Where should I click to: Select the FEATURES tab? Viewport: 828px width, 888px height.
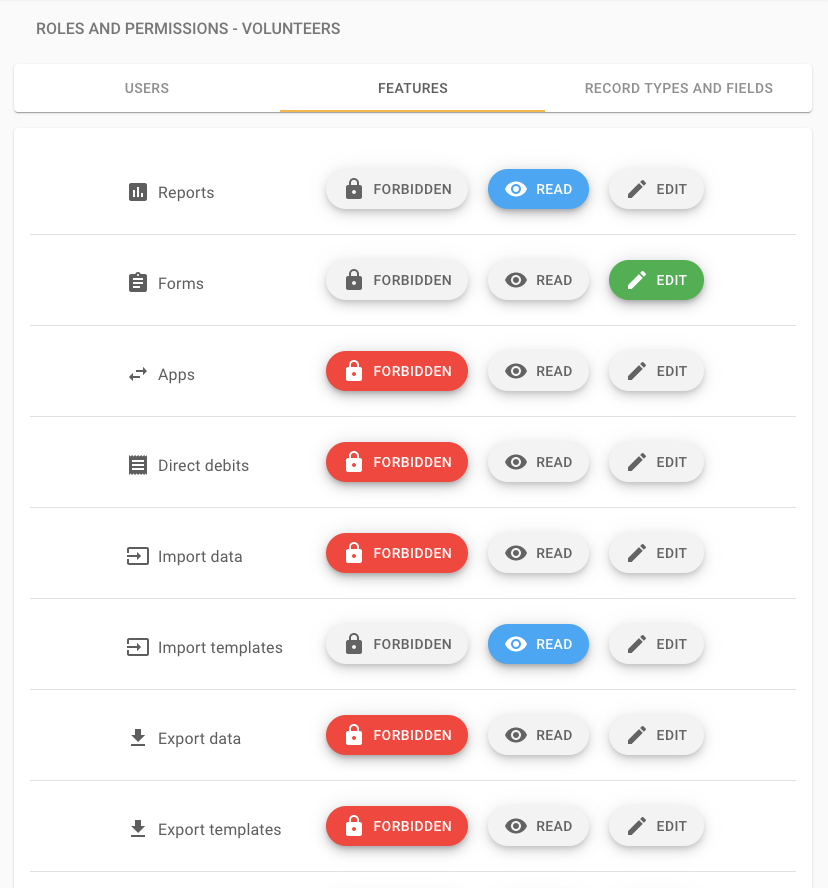pyautogui.click(x=412, y=88)
